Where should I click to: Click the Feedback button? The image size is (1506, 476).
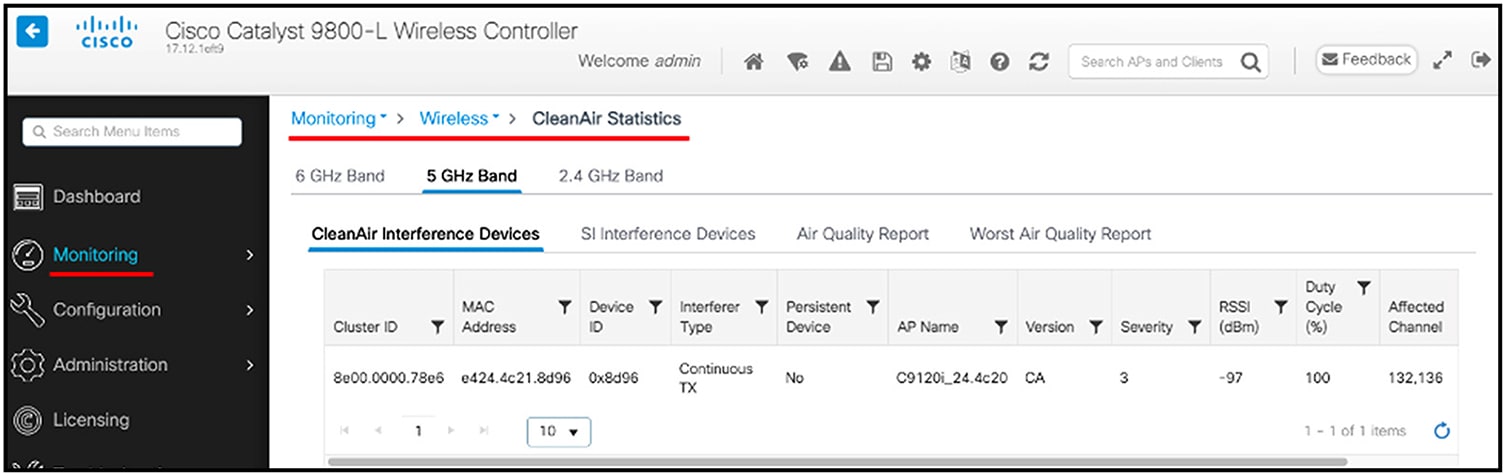click(x=1366, y=60)
